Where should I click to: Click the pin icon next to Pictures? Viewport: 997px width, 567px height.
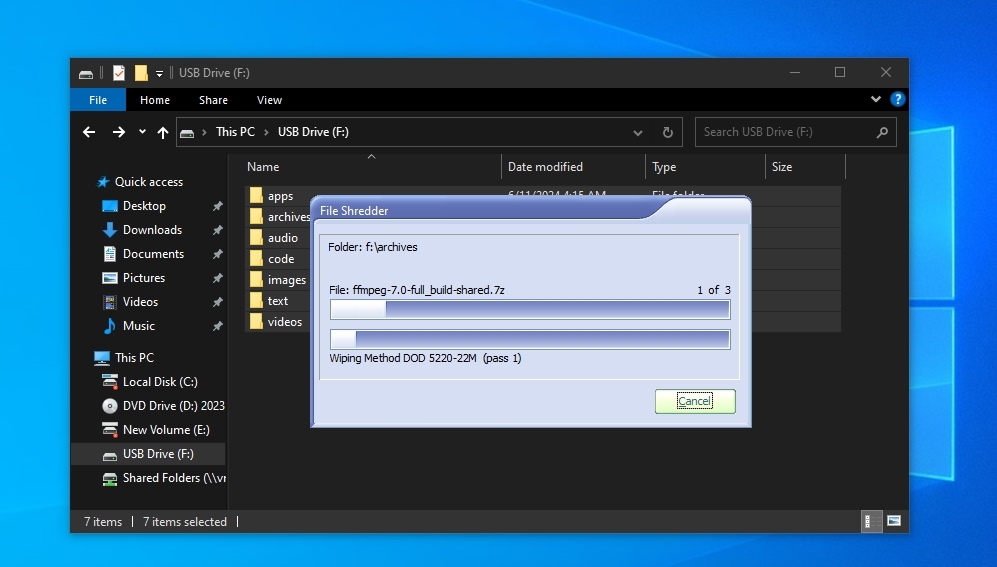(217, 278)
